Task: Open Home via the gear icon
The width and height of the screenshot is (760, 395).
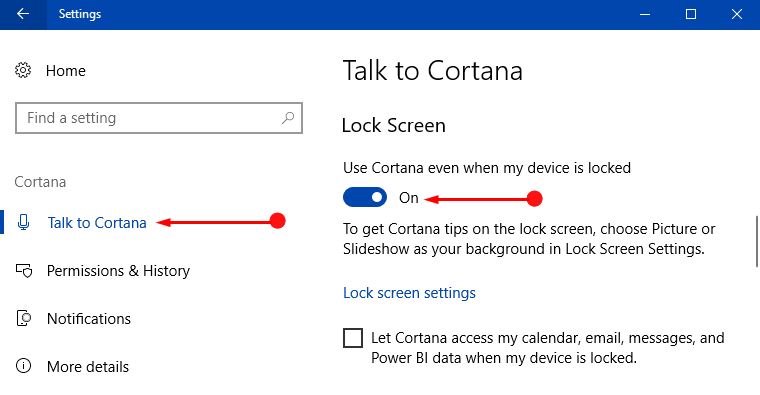Action: (23, 70)
